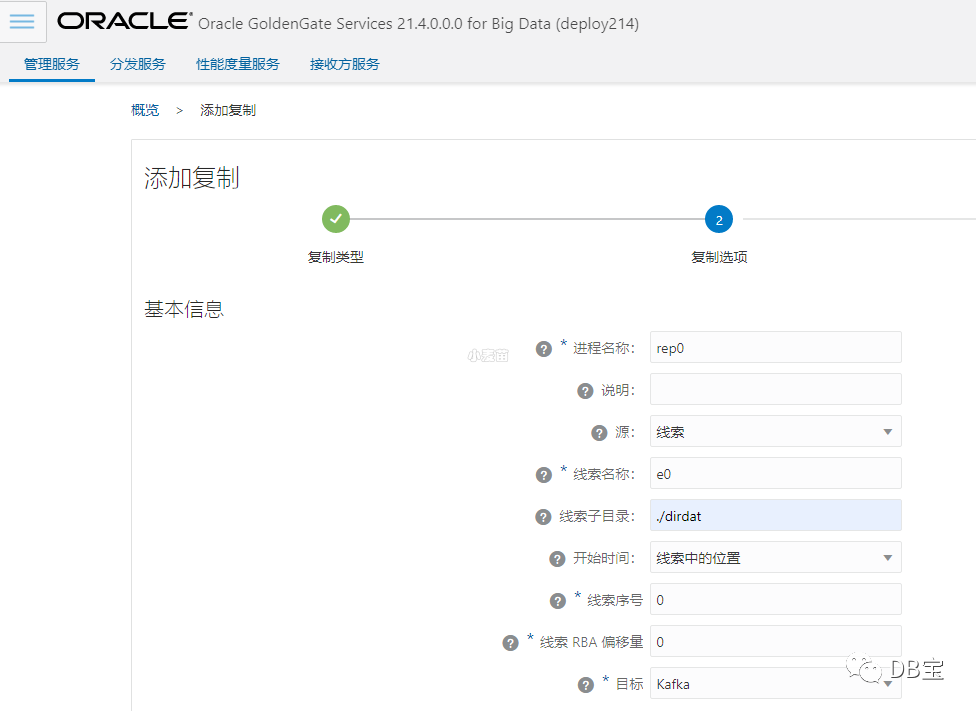This screenshot has height=711, width=976.
Task: Show help for 线索子目录 field
Action: [543, 517]
